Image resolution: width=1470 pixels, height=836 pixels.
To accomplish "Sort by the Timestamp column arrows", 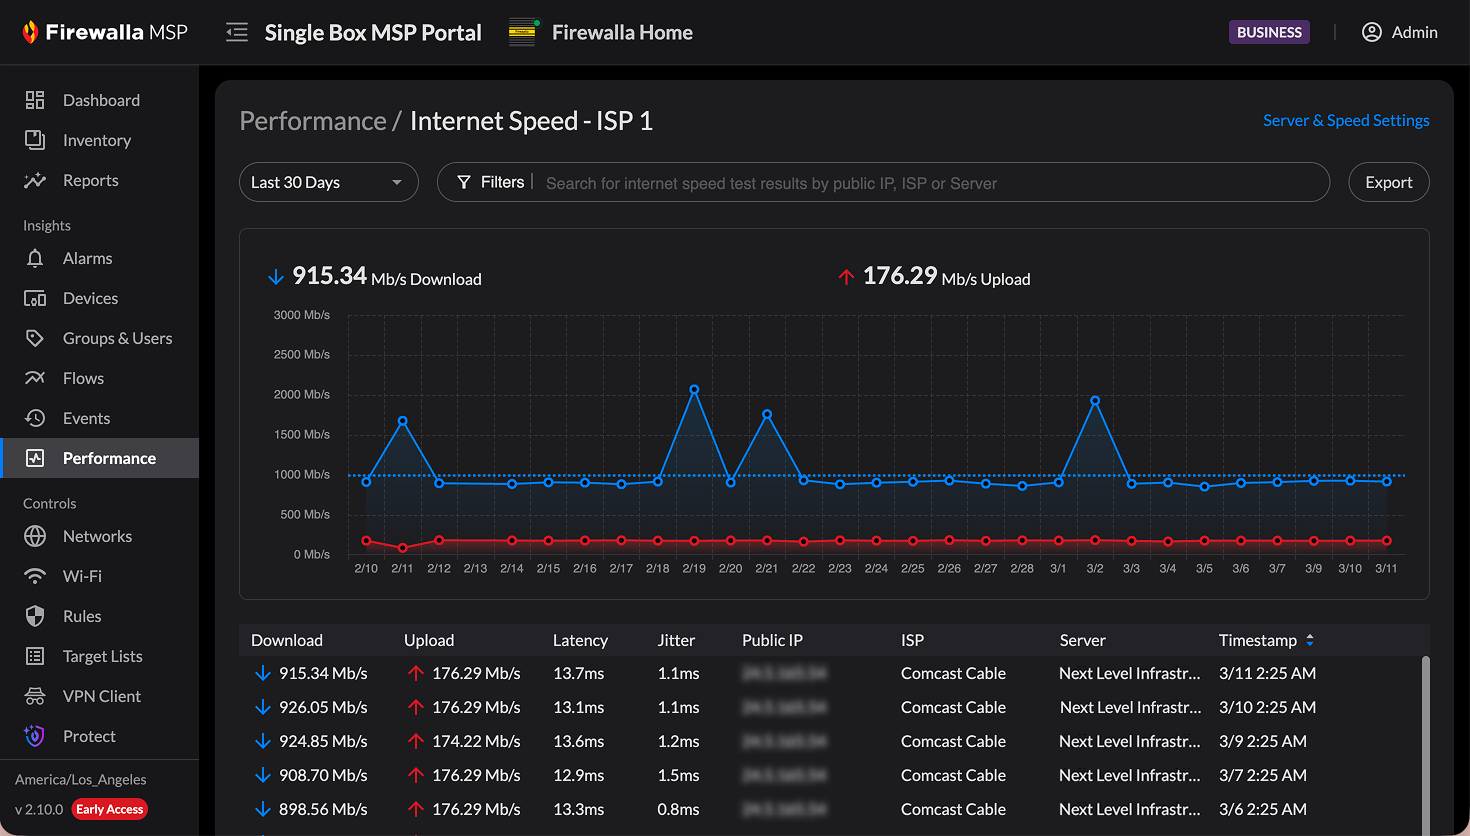I will click(x=1310, y=640).
